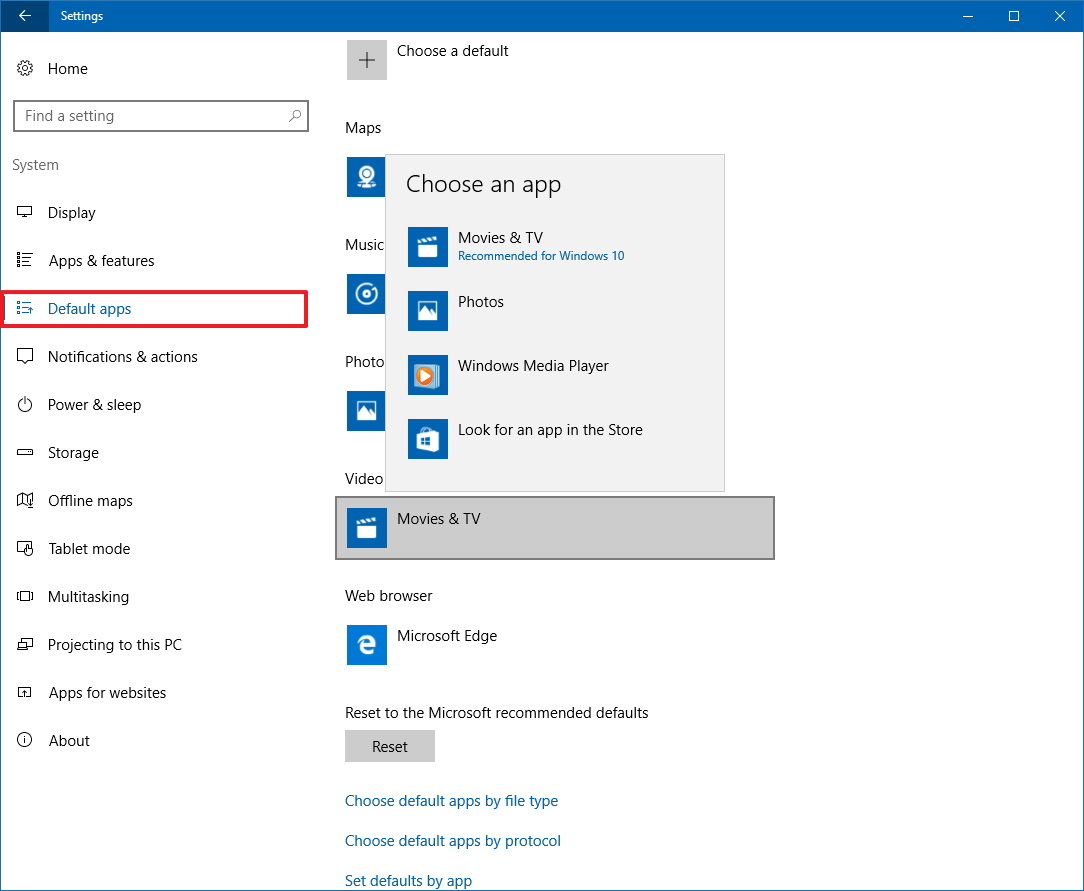Focus the Find a setting search box
1084x891 pixels.
tap(160, 115)
